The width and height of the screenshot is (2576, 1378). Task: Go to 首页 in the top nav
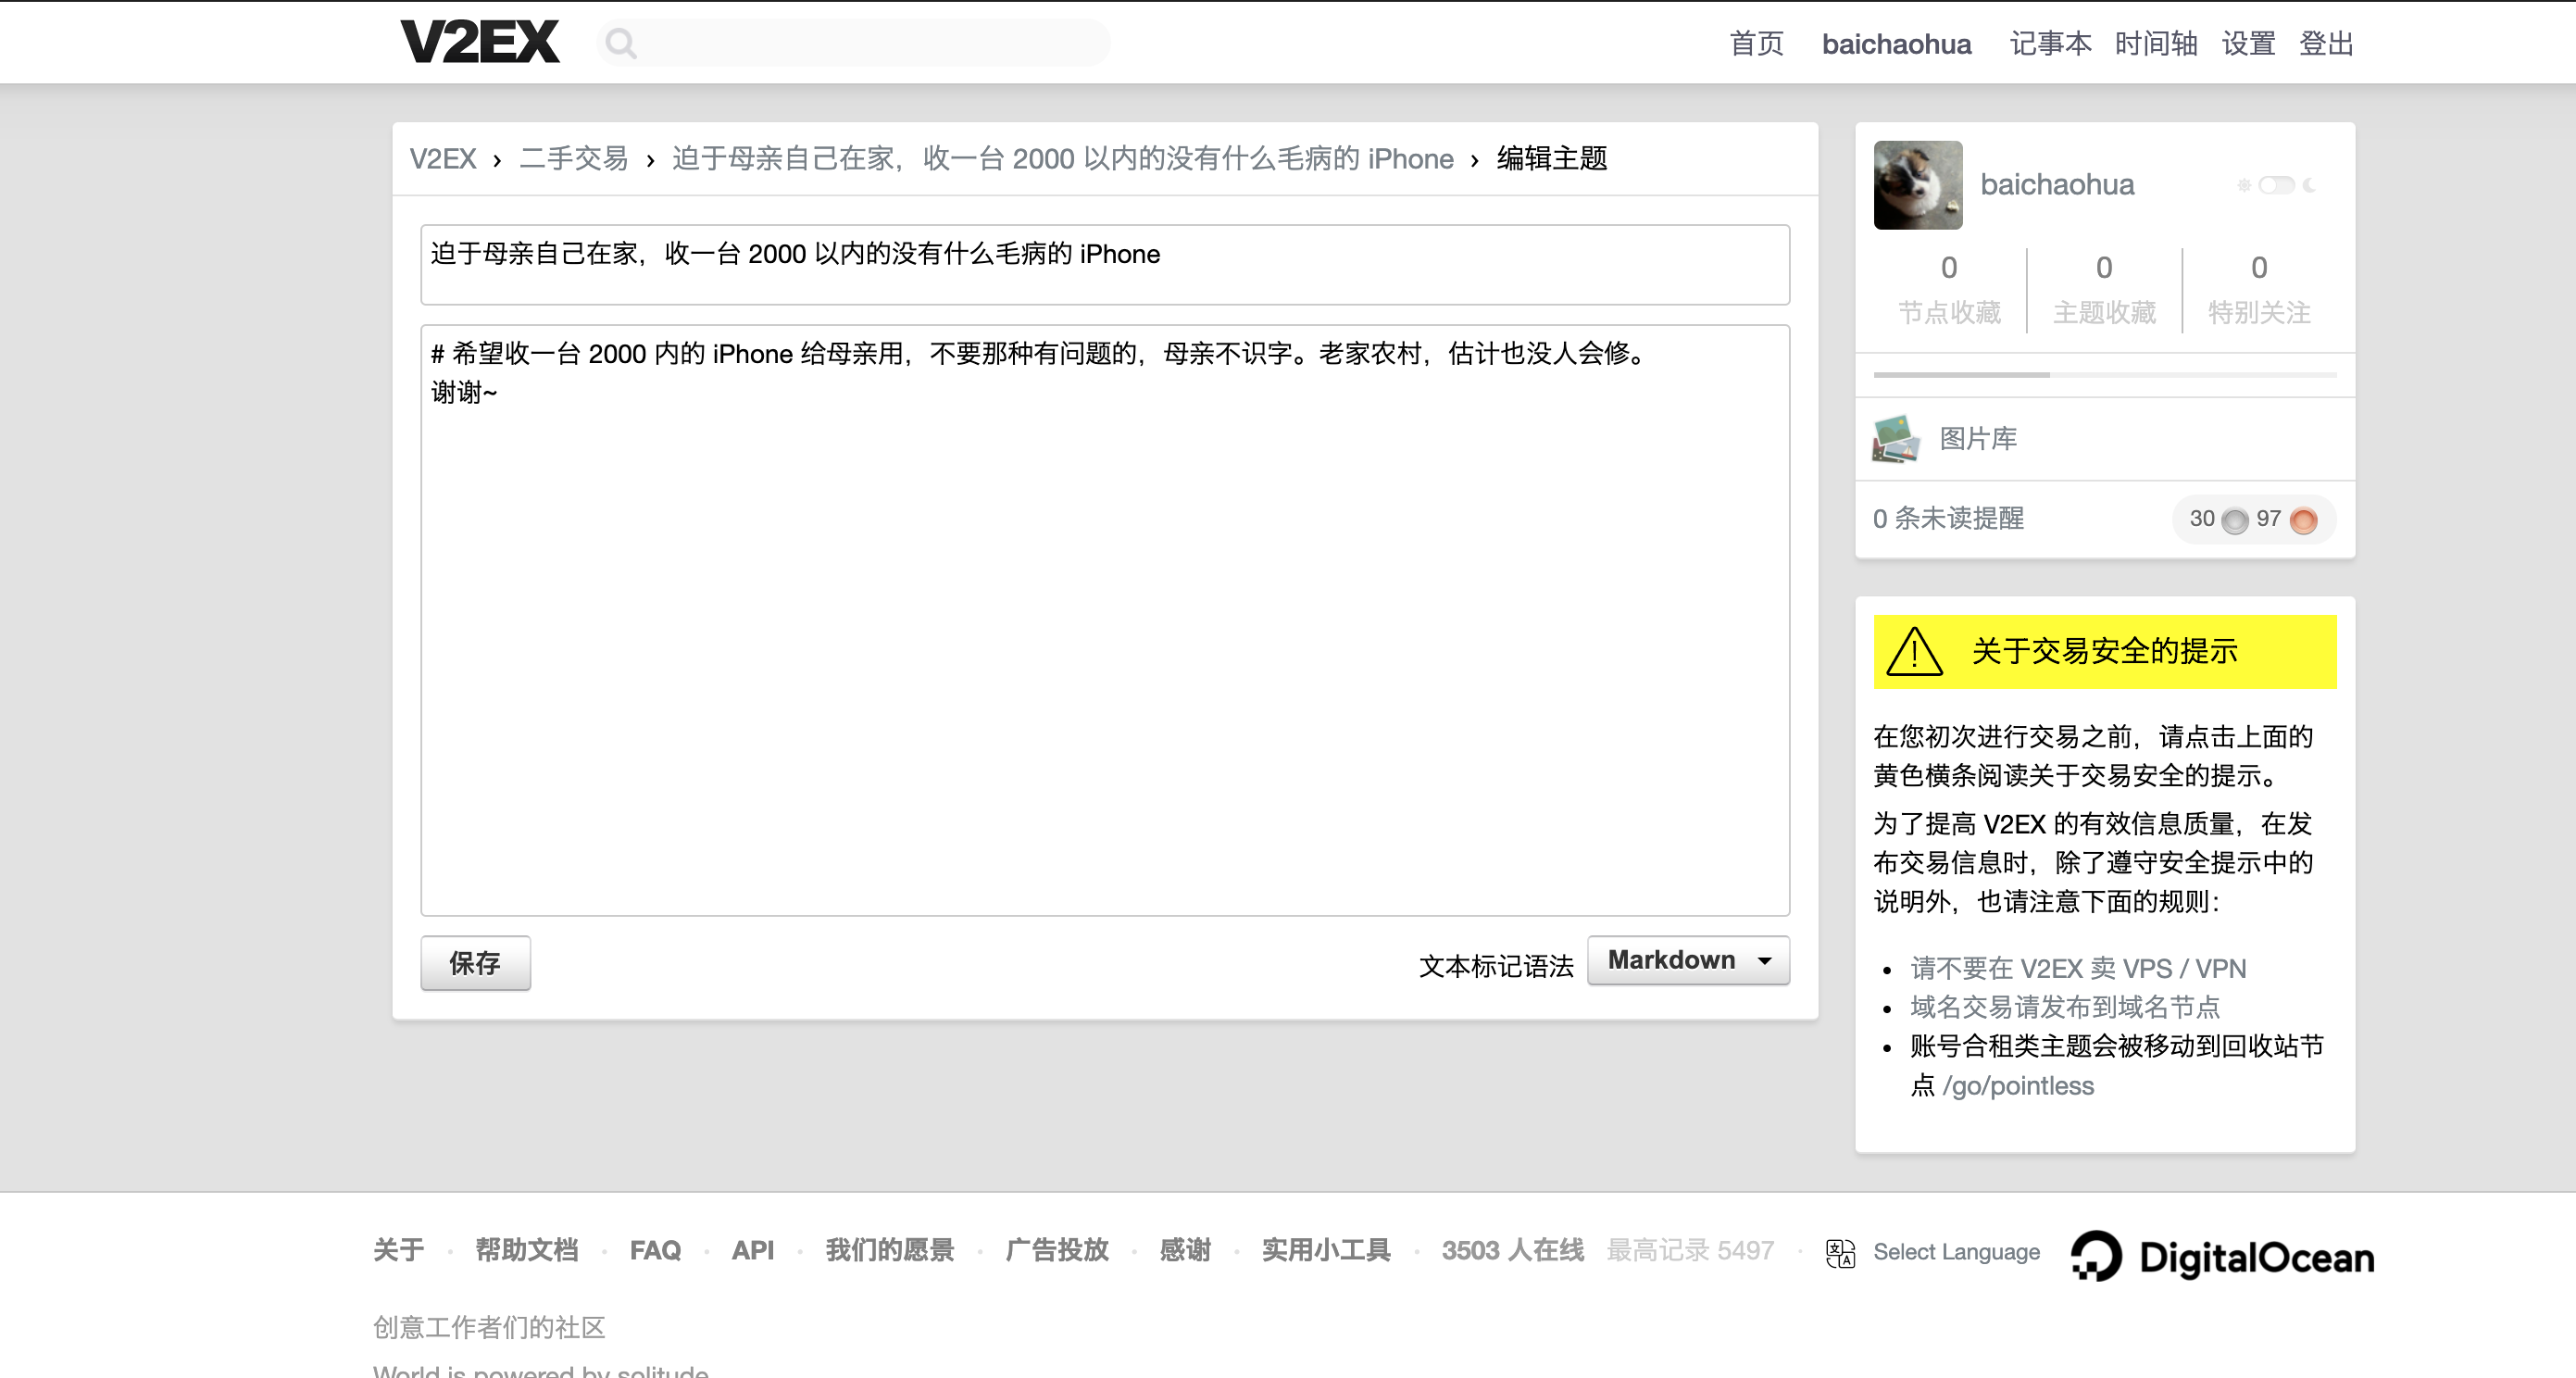coord(1756,44)
